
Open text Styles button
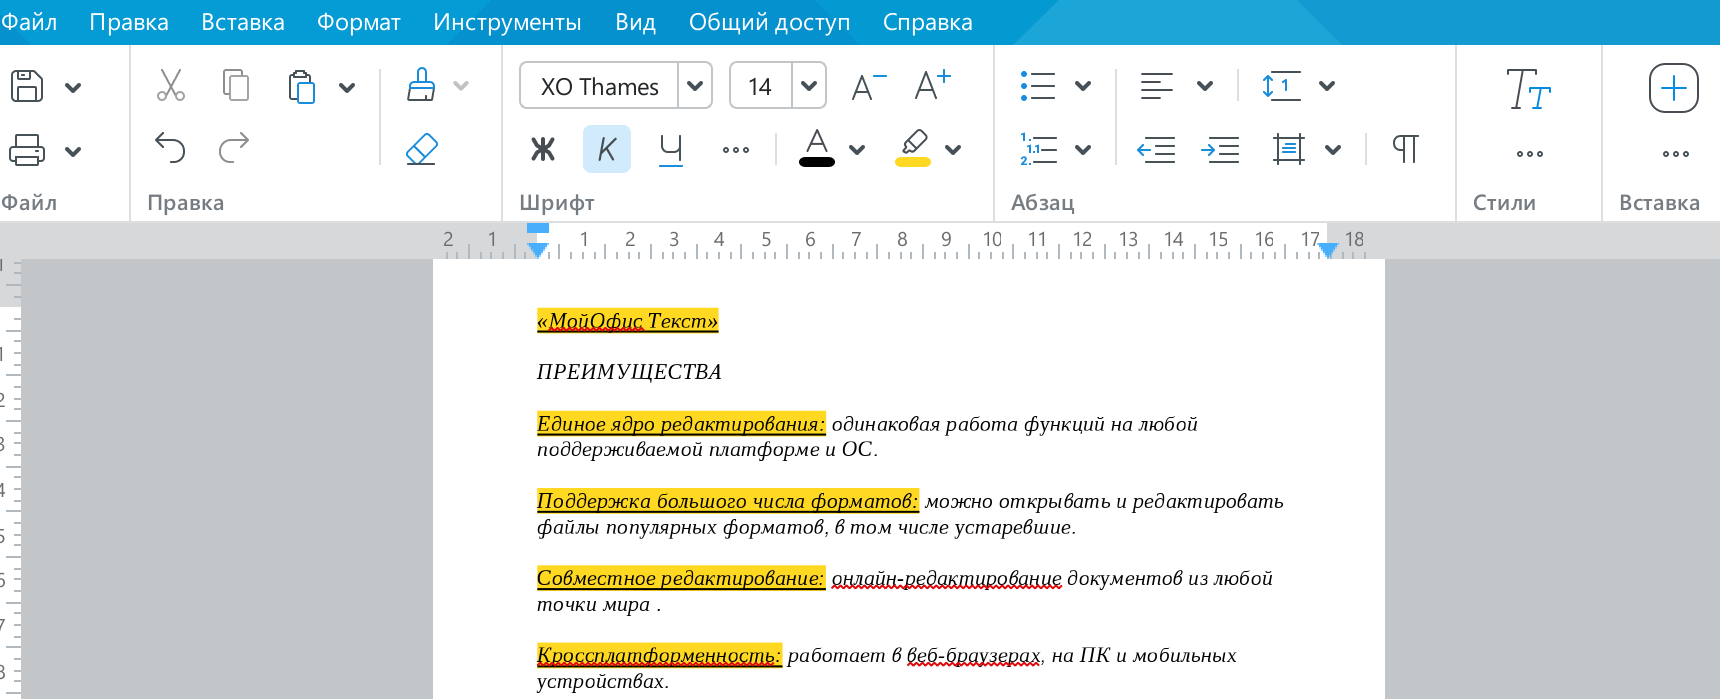tap(1528, 89)
